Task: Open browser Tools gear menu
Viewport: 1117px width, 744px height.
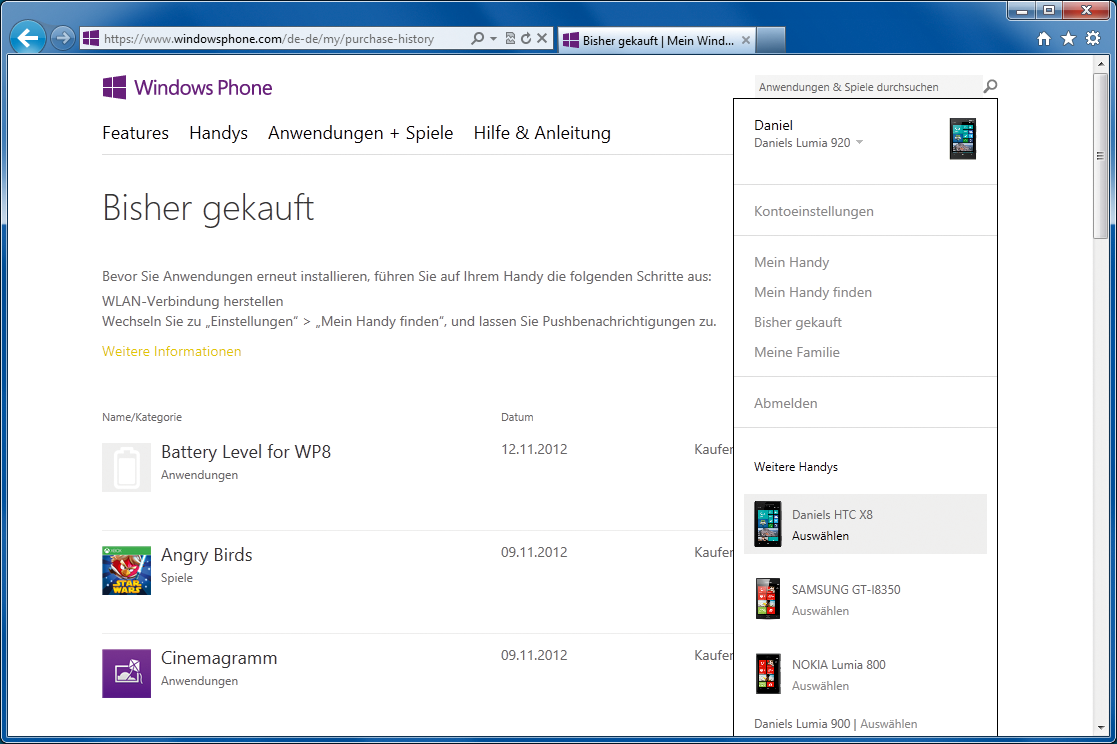Action: coord(1093,38)
